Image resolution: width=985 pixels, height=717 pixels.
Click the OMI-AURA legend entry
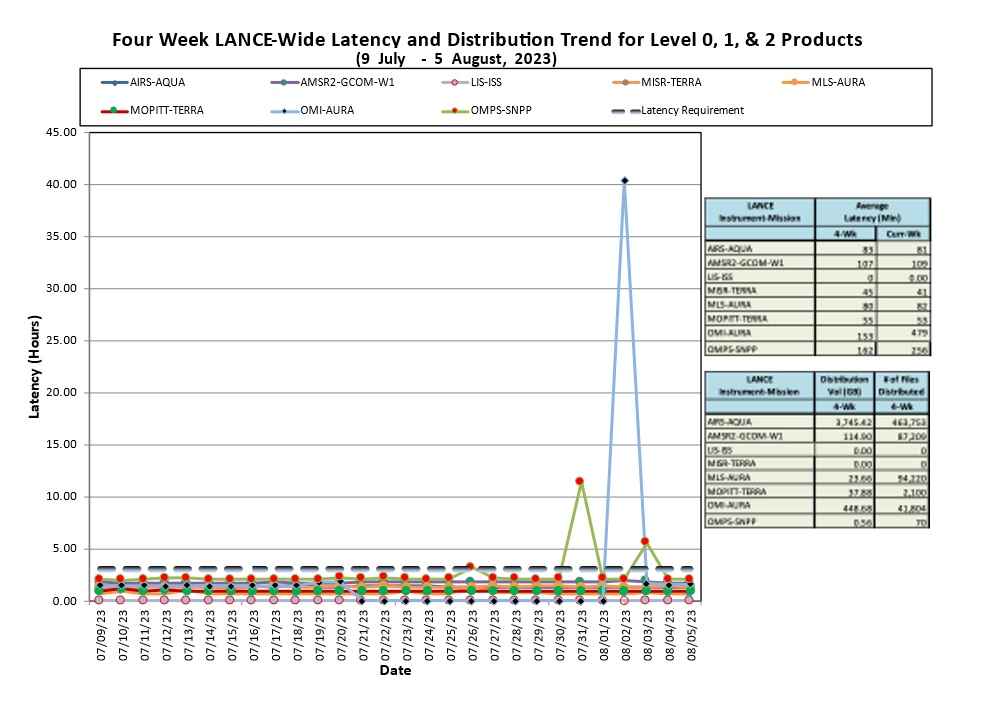[x=312, y=111]
